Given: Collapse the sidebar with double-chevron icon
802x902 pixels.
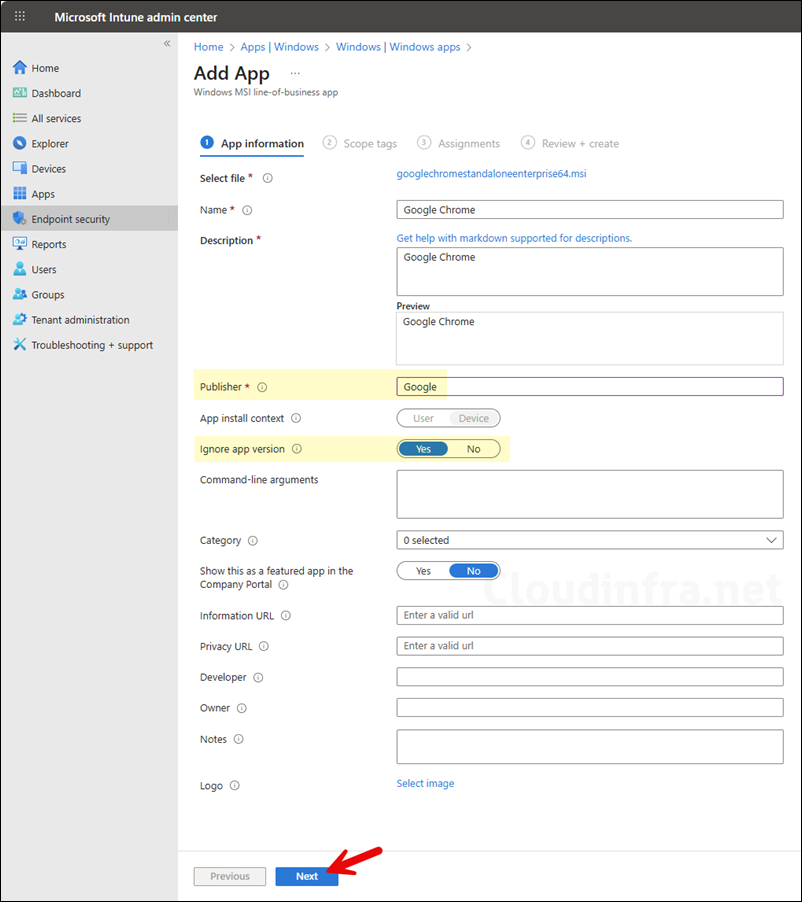Looking at the screenshot, I should (x=167, y=43).
